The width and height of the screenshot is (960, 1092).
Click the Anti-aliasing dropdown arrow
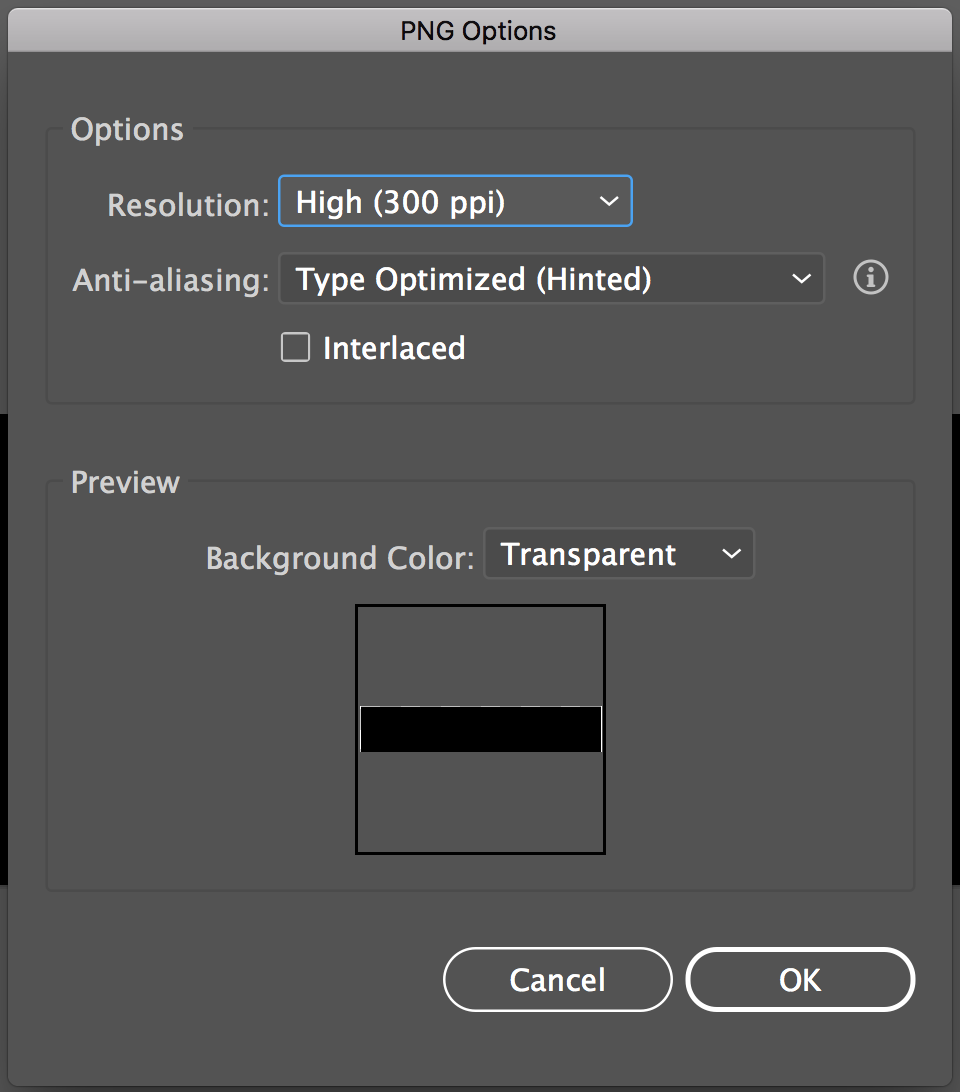point(801,279)
